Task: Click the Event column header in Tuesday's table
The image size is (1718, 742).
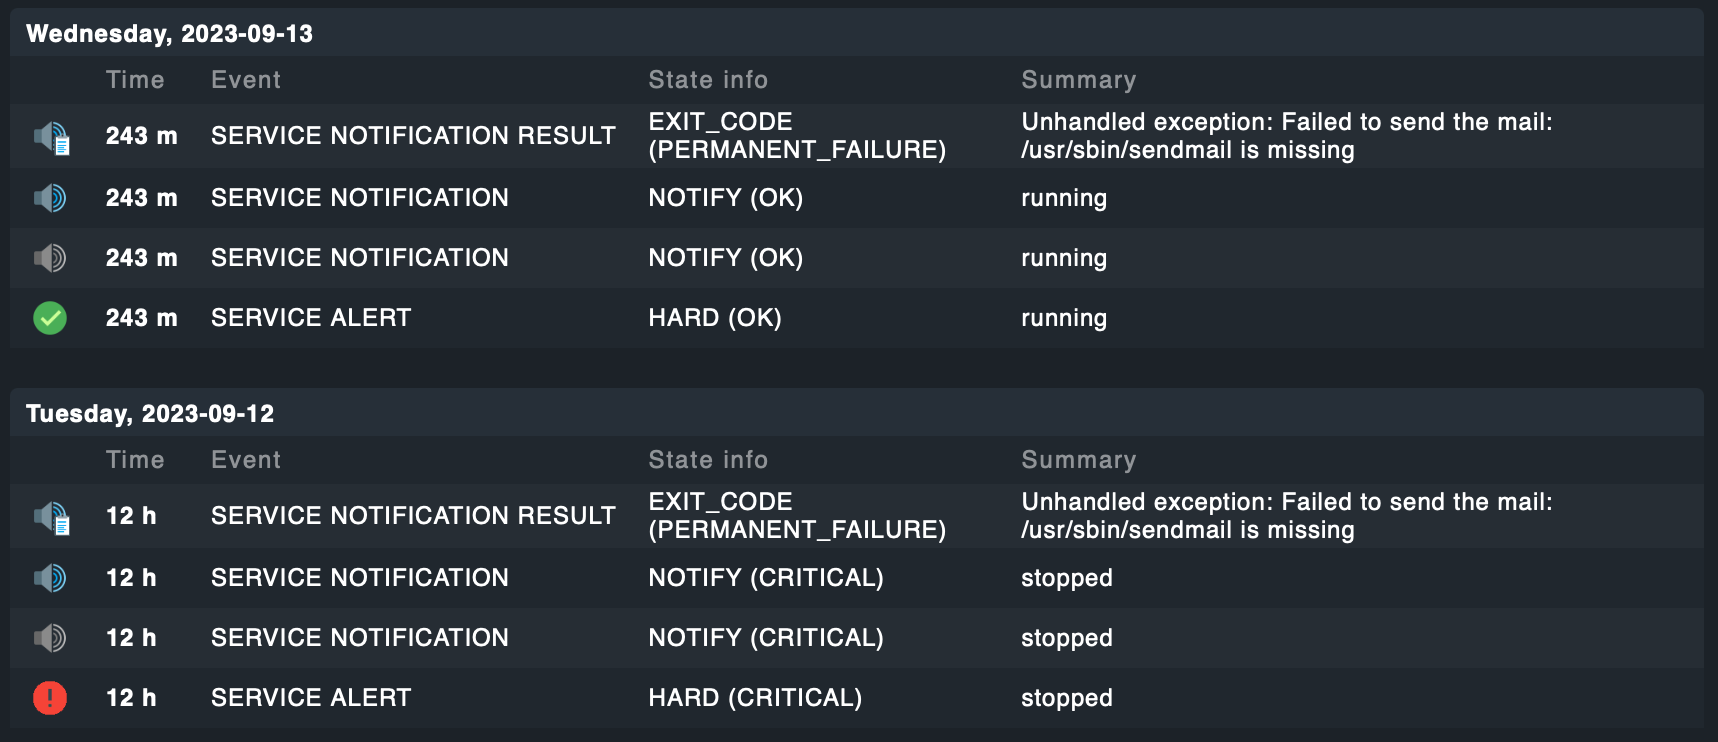Action: pyautogui.click(x=246, y=460)
